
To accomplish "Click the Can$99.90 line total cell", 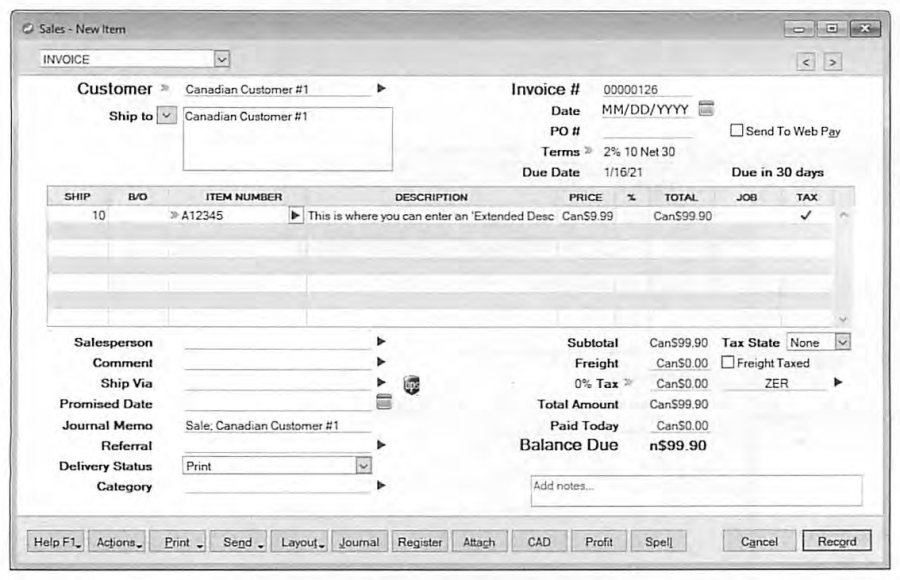I will click(682, 216).
